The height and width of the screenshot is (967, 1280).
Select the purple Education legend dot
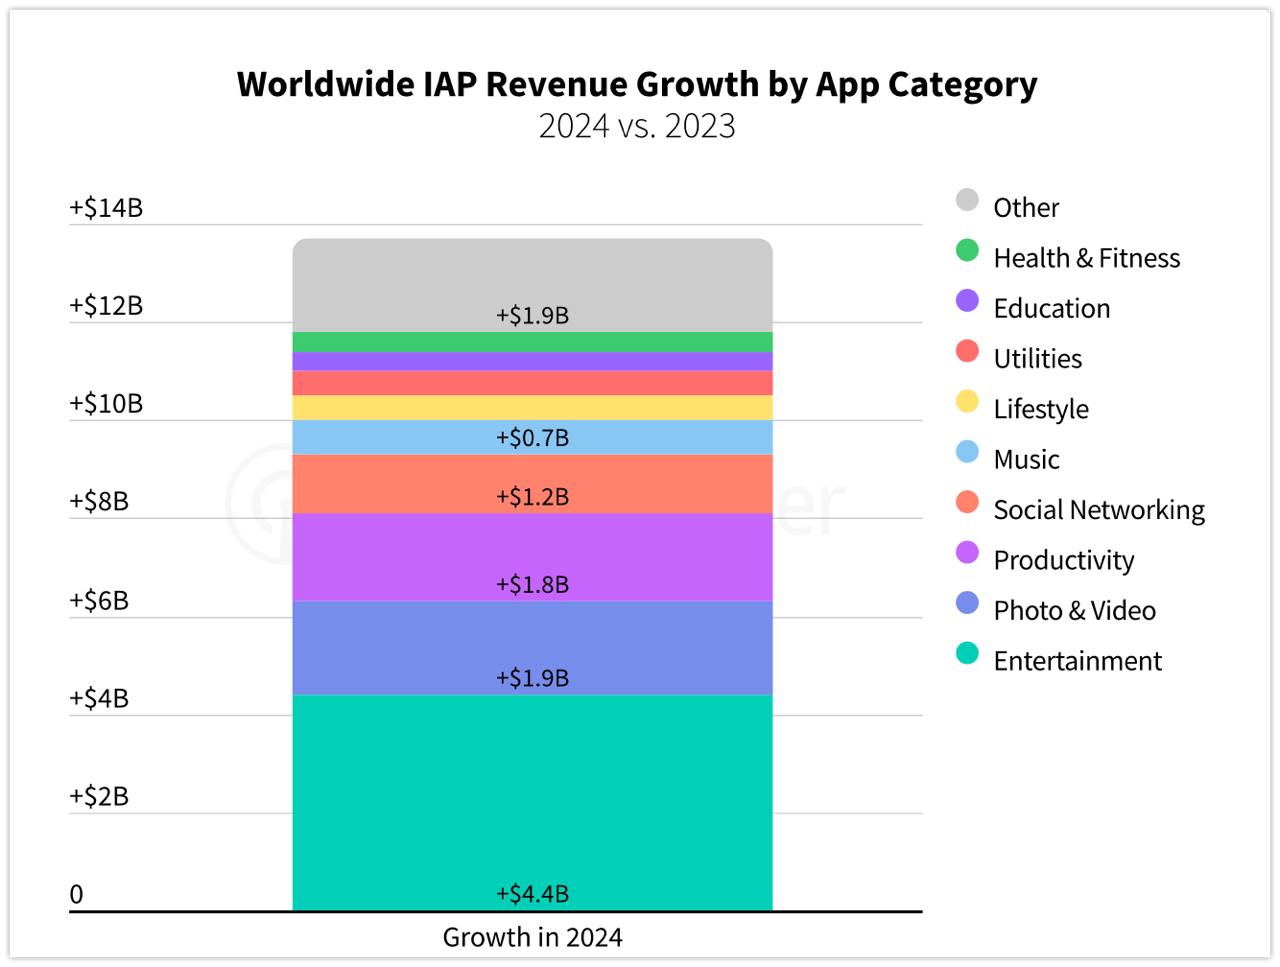(x=967, y=300)
